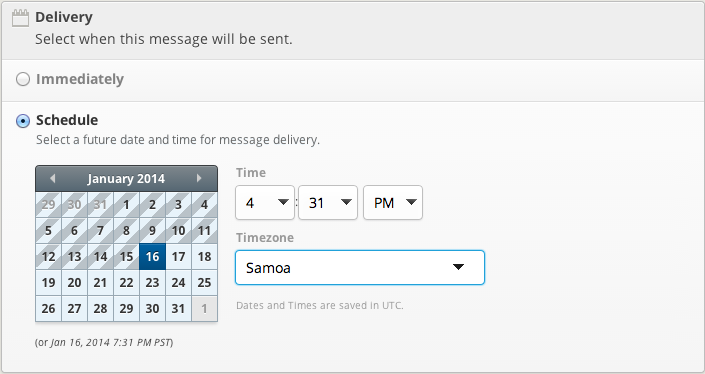Select January 23 on the calendar
Viewport: 705px width, 374px height.
pos(152,283)
